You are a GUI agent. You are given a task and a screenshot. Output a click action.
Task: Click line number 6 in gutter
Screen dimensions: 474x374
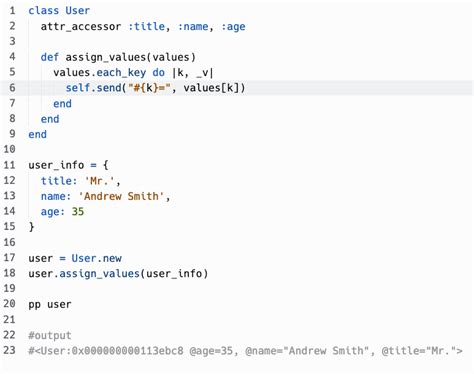click(x=12, y=88)
